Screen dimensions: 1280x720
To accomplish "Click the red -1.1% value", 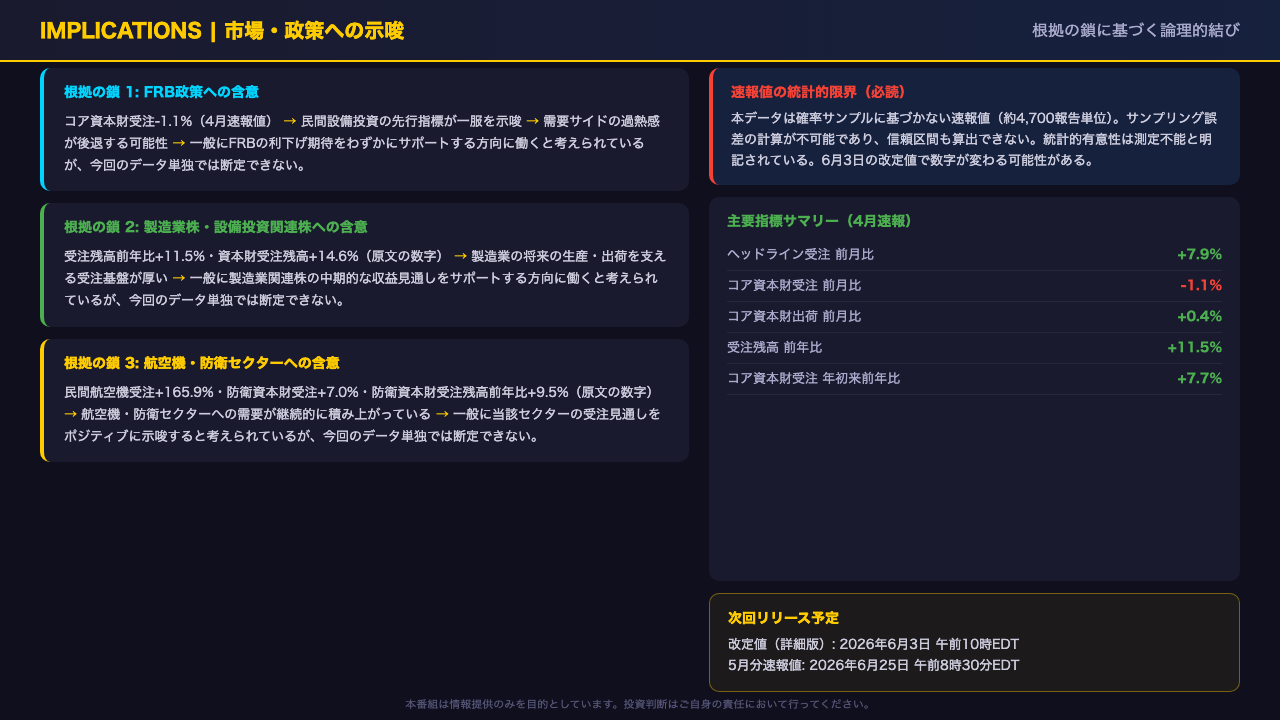I will click(x=1201, y=285).
